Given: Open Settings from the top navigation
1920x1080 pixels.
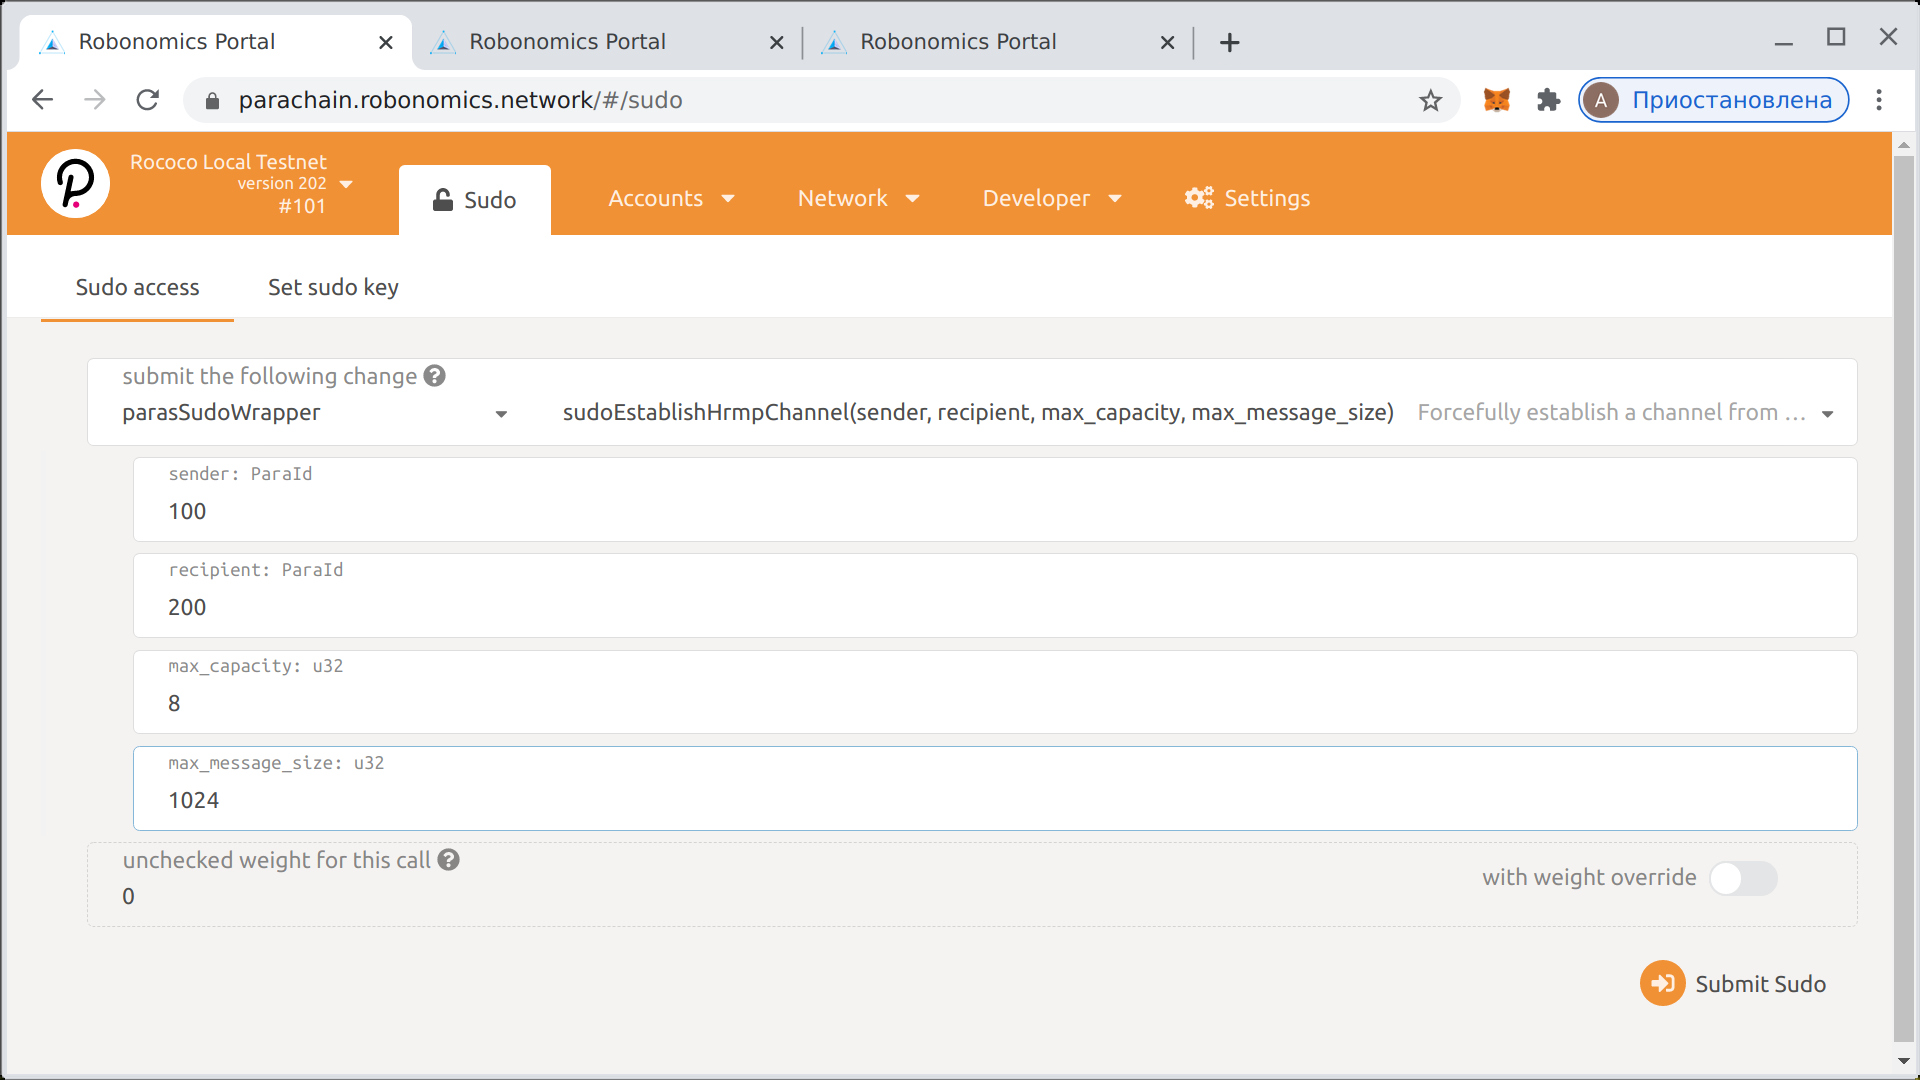Looking at the screenshot, I should tap(1247, 198).
